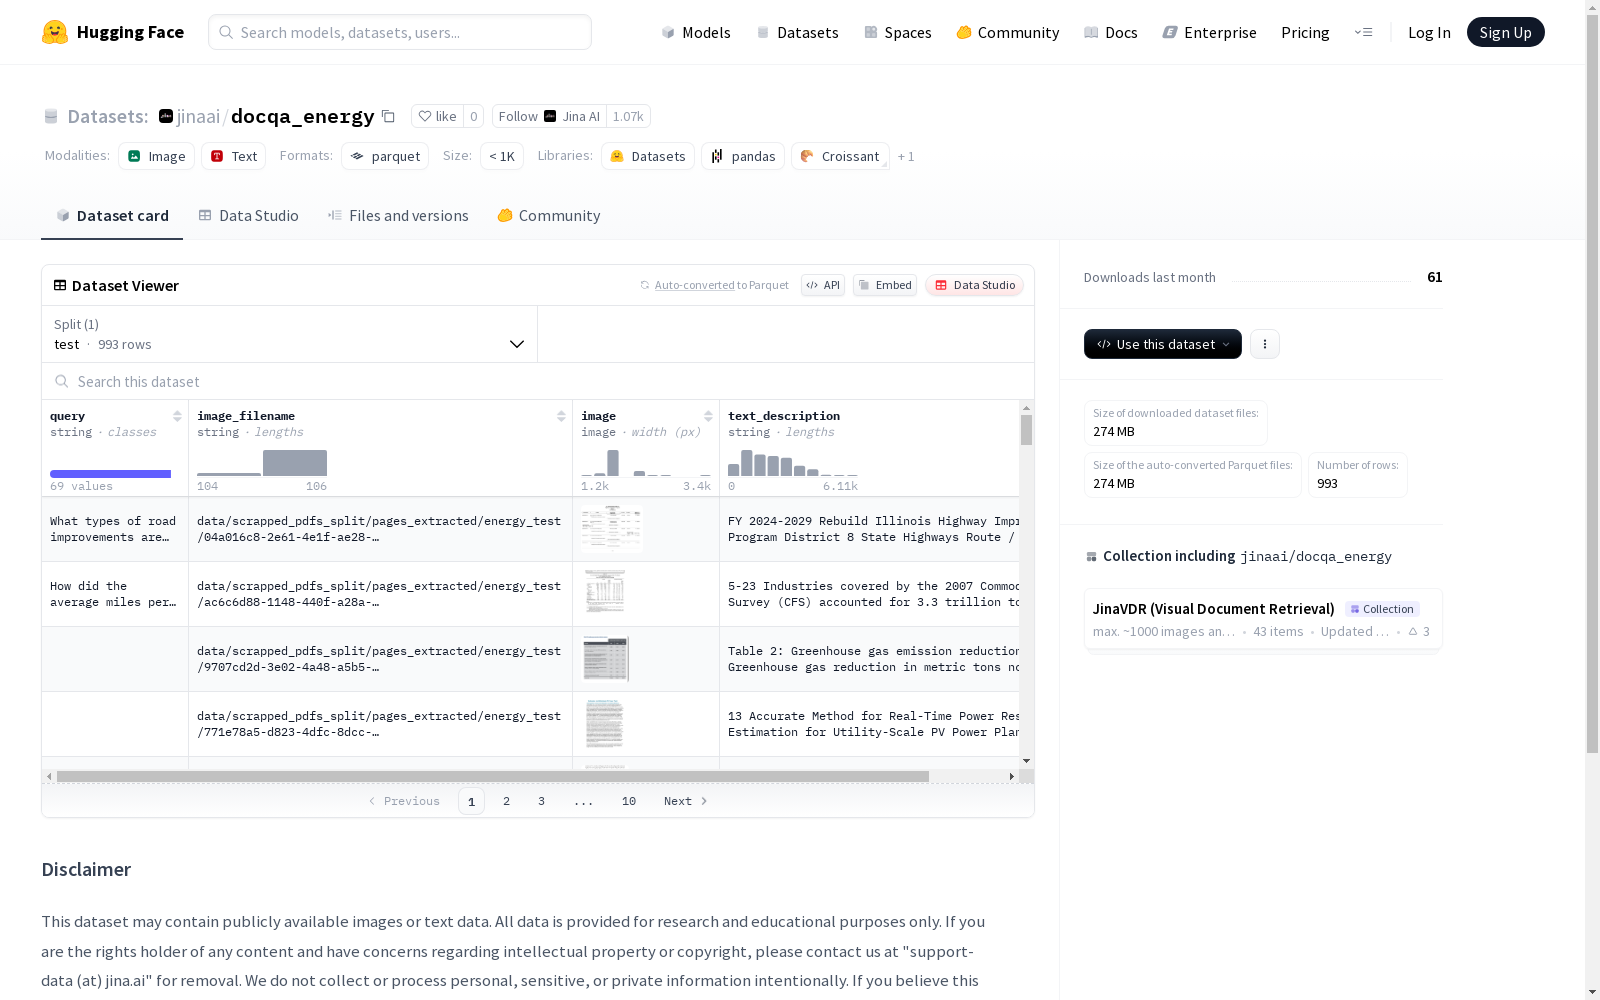Open Docs in the top navigation
This screenshot has width=1600, height=1000.
pos(1111,32)
